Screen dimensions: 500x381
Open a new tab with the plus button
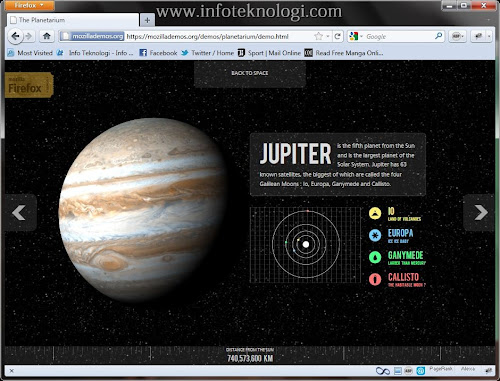coord(147,20)
